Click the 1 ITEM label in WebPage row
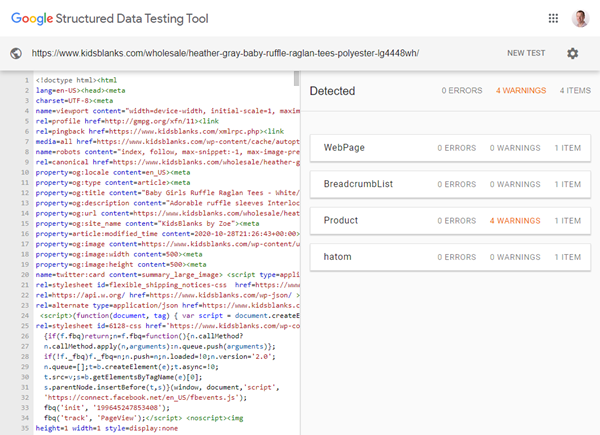 [568, 148]
